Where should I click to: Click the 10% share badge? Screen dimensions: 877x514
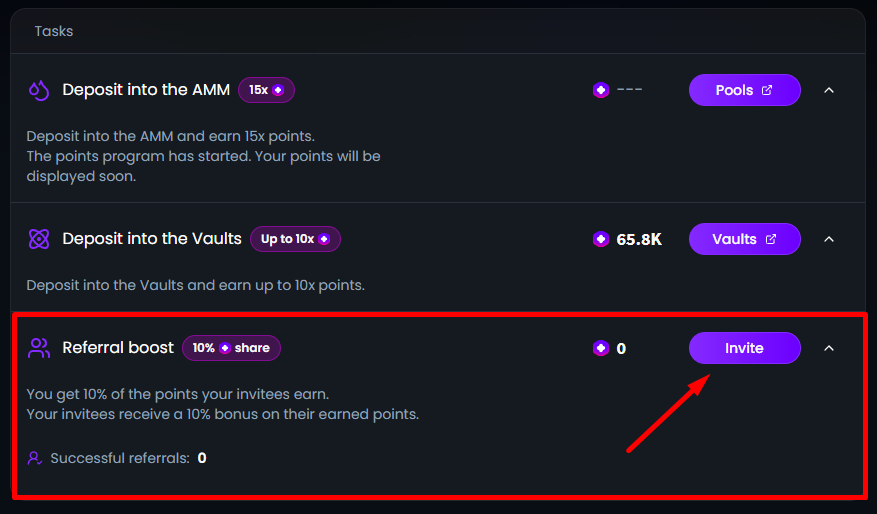point(231,348)
